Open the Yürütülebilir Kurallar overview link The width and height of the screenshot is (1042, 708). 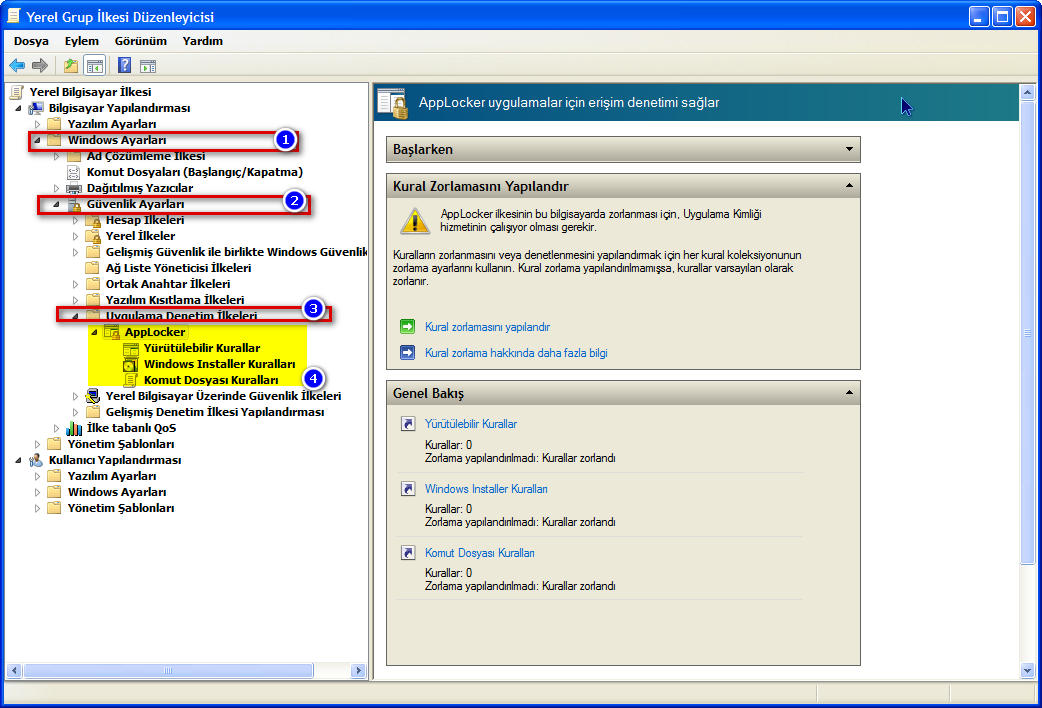click(470, 423)
